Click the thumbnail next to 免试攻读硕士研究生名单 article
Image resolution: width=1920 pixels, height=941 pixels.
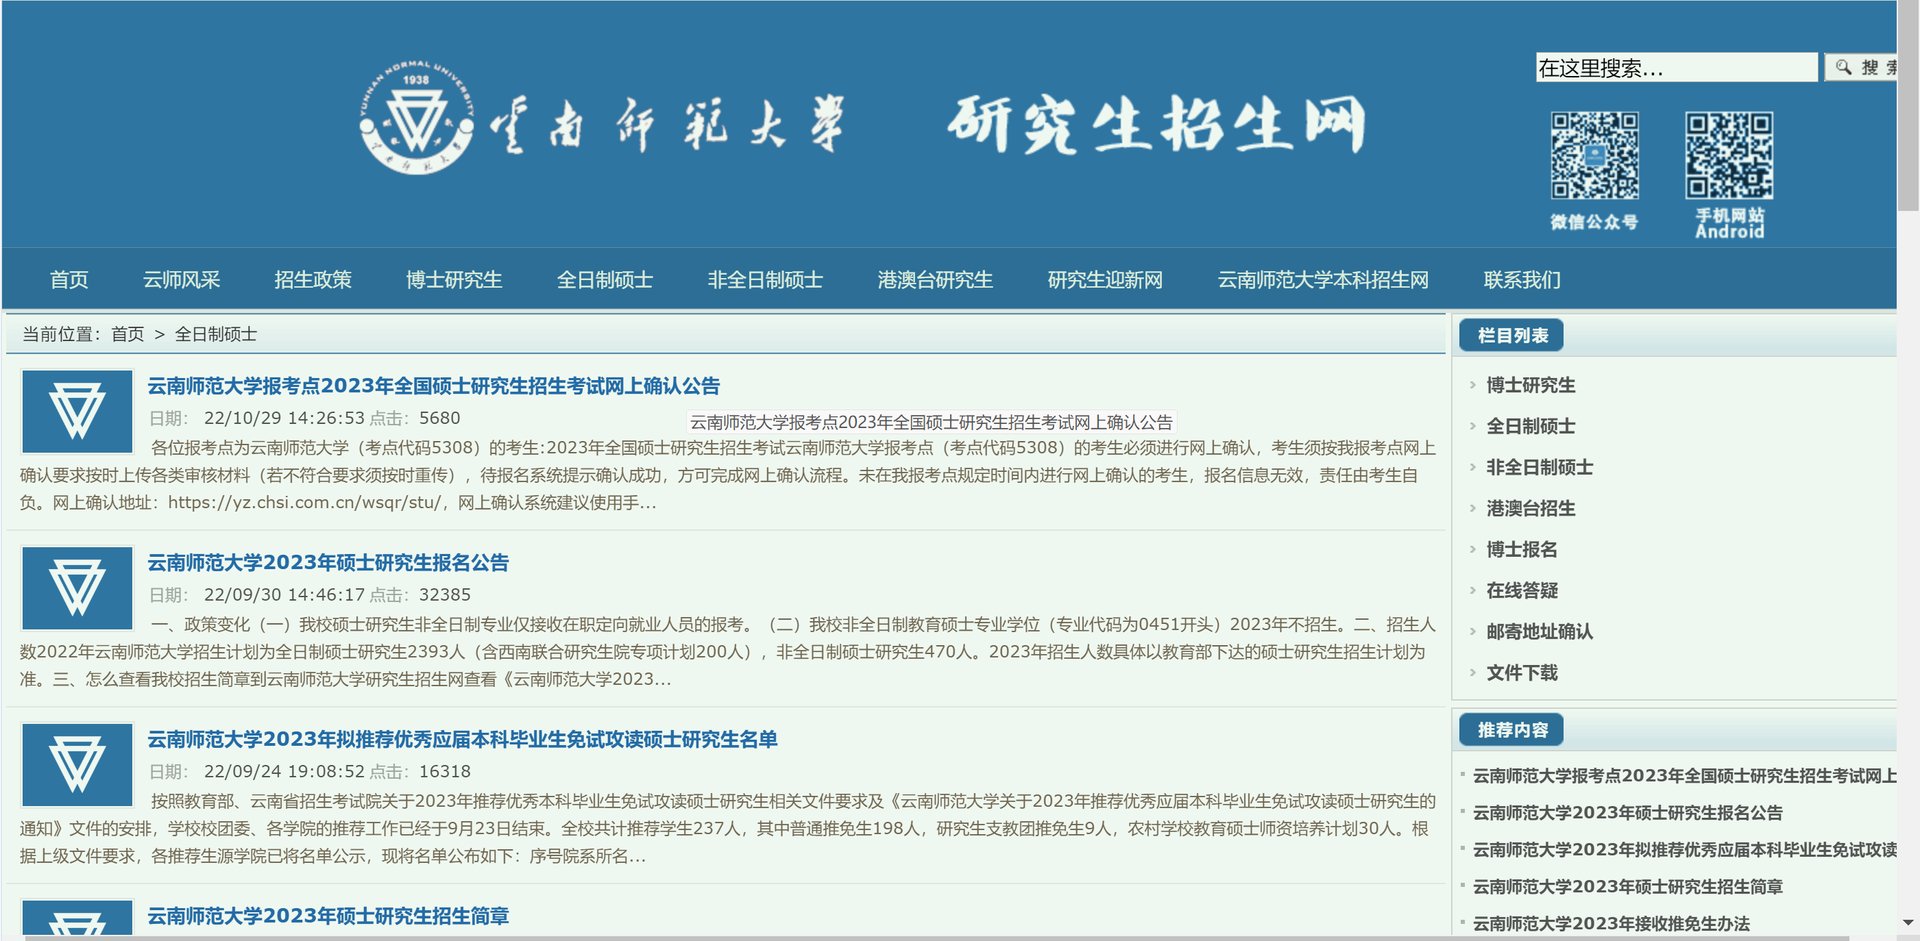[77, 765]
